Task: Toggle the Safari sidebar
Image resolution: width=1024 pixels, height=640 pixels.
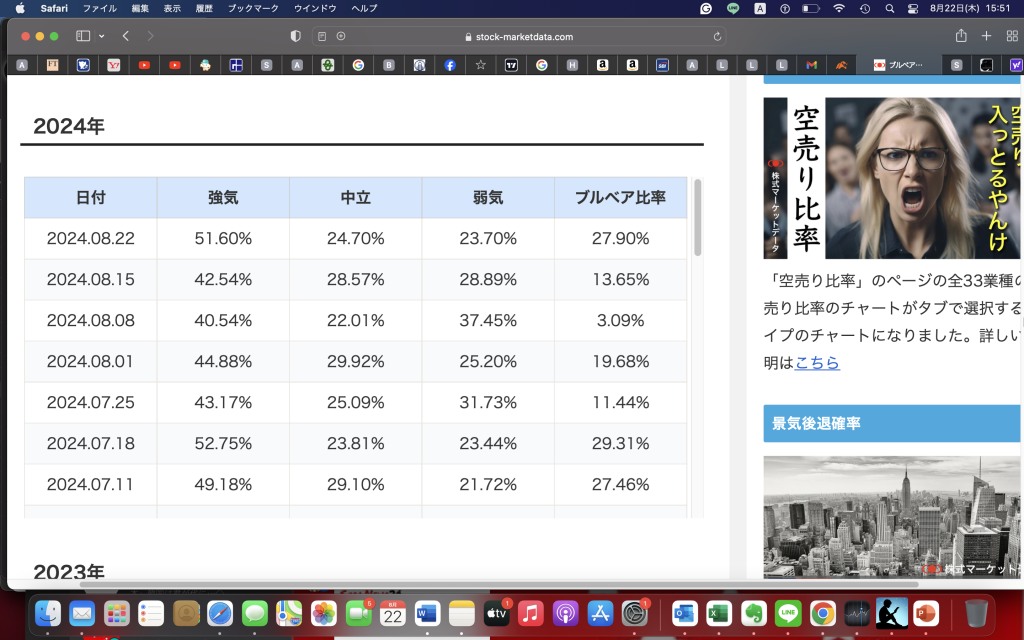Action: 81,35
